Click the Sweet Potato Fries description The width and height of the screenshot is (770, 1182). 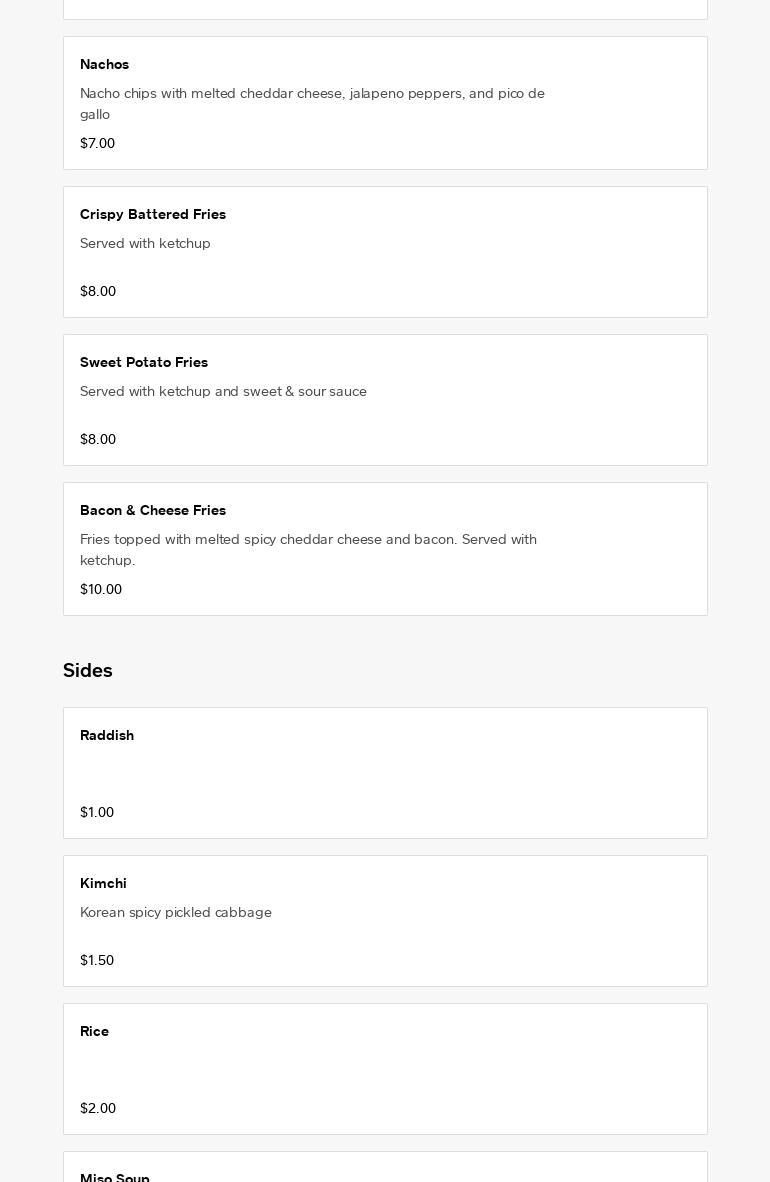223,391
